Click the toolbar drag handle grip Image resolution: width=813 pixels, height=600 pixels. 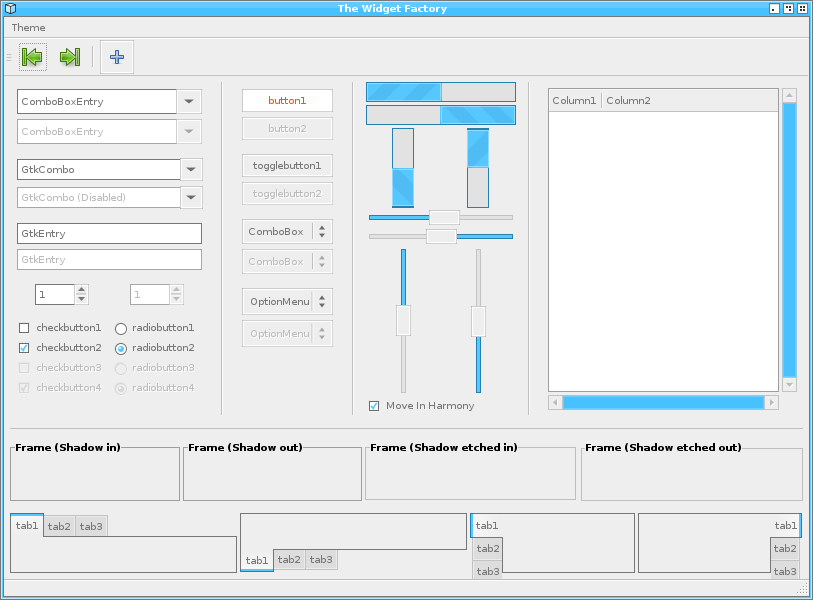[x=9, y=57]
